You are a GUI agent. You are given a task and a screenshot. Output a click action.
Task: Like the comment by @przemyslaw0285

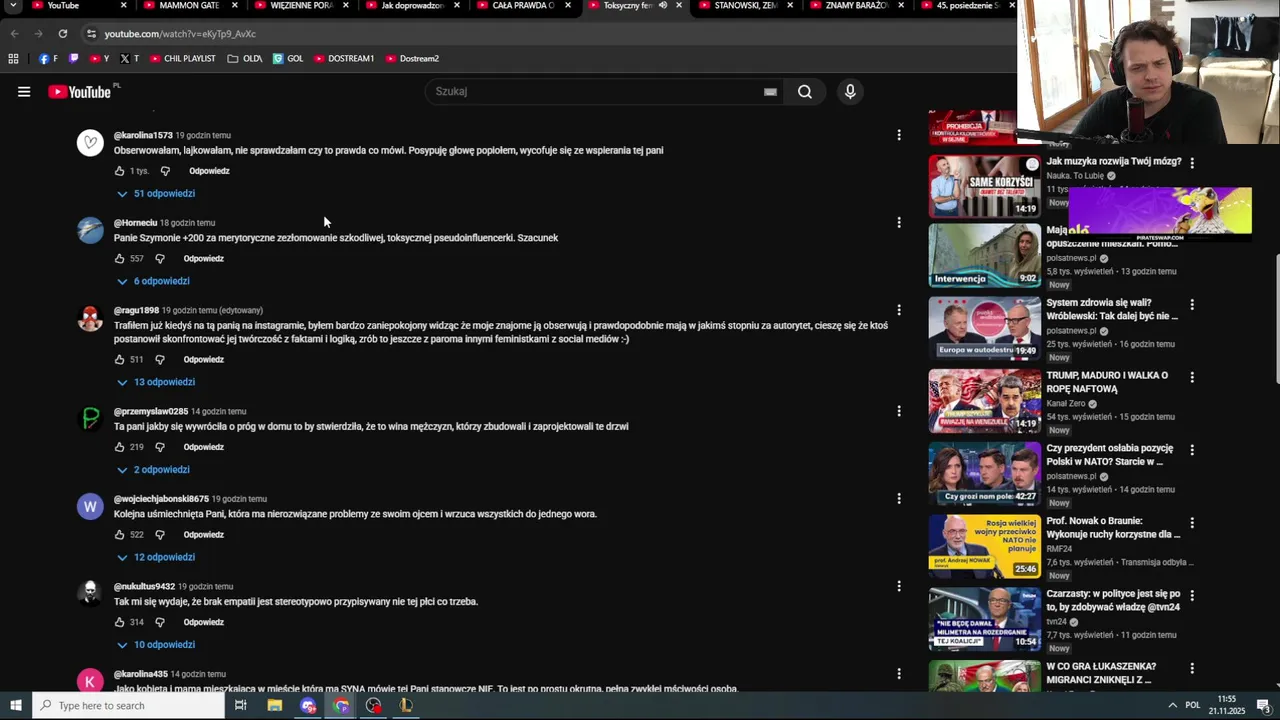click(120, 447)
